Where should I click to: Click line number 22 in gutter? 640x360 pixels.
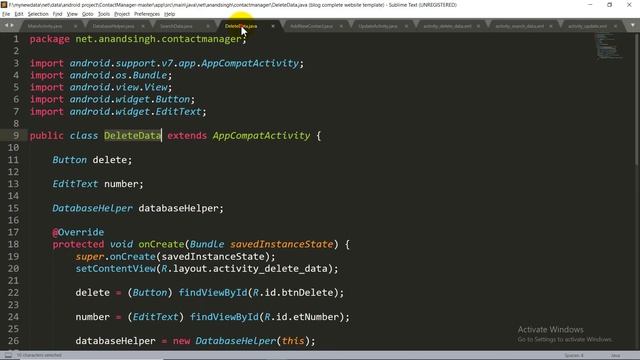point(13,293)
